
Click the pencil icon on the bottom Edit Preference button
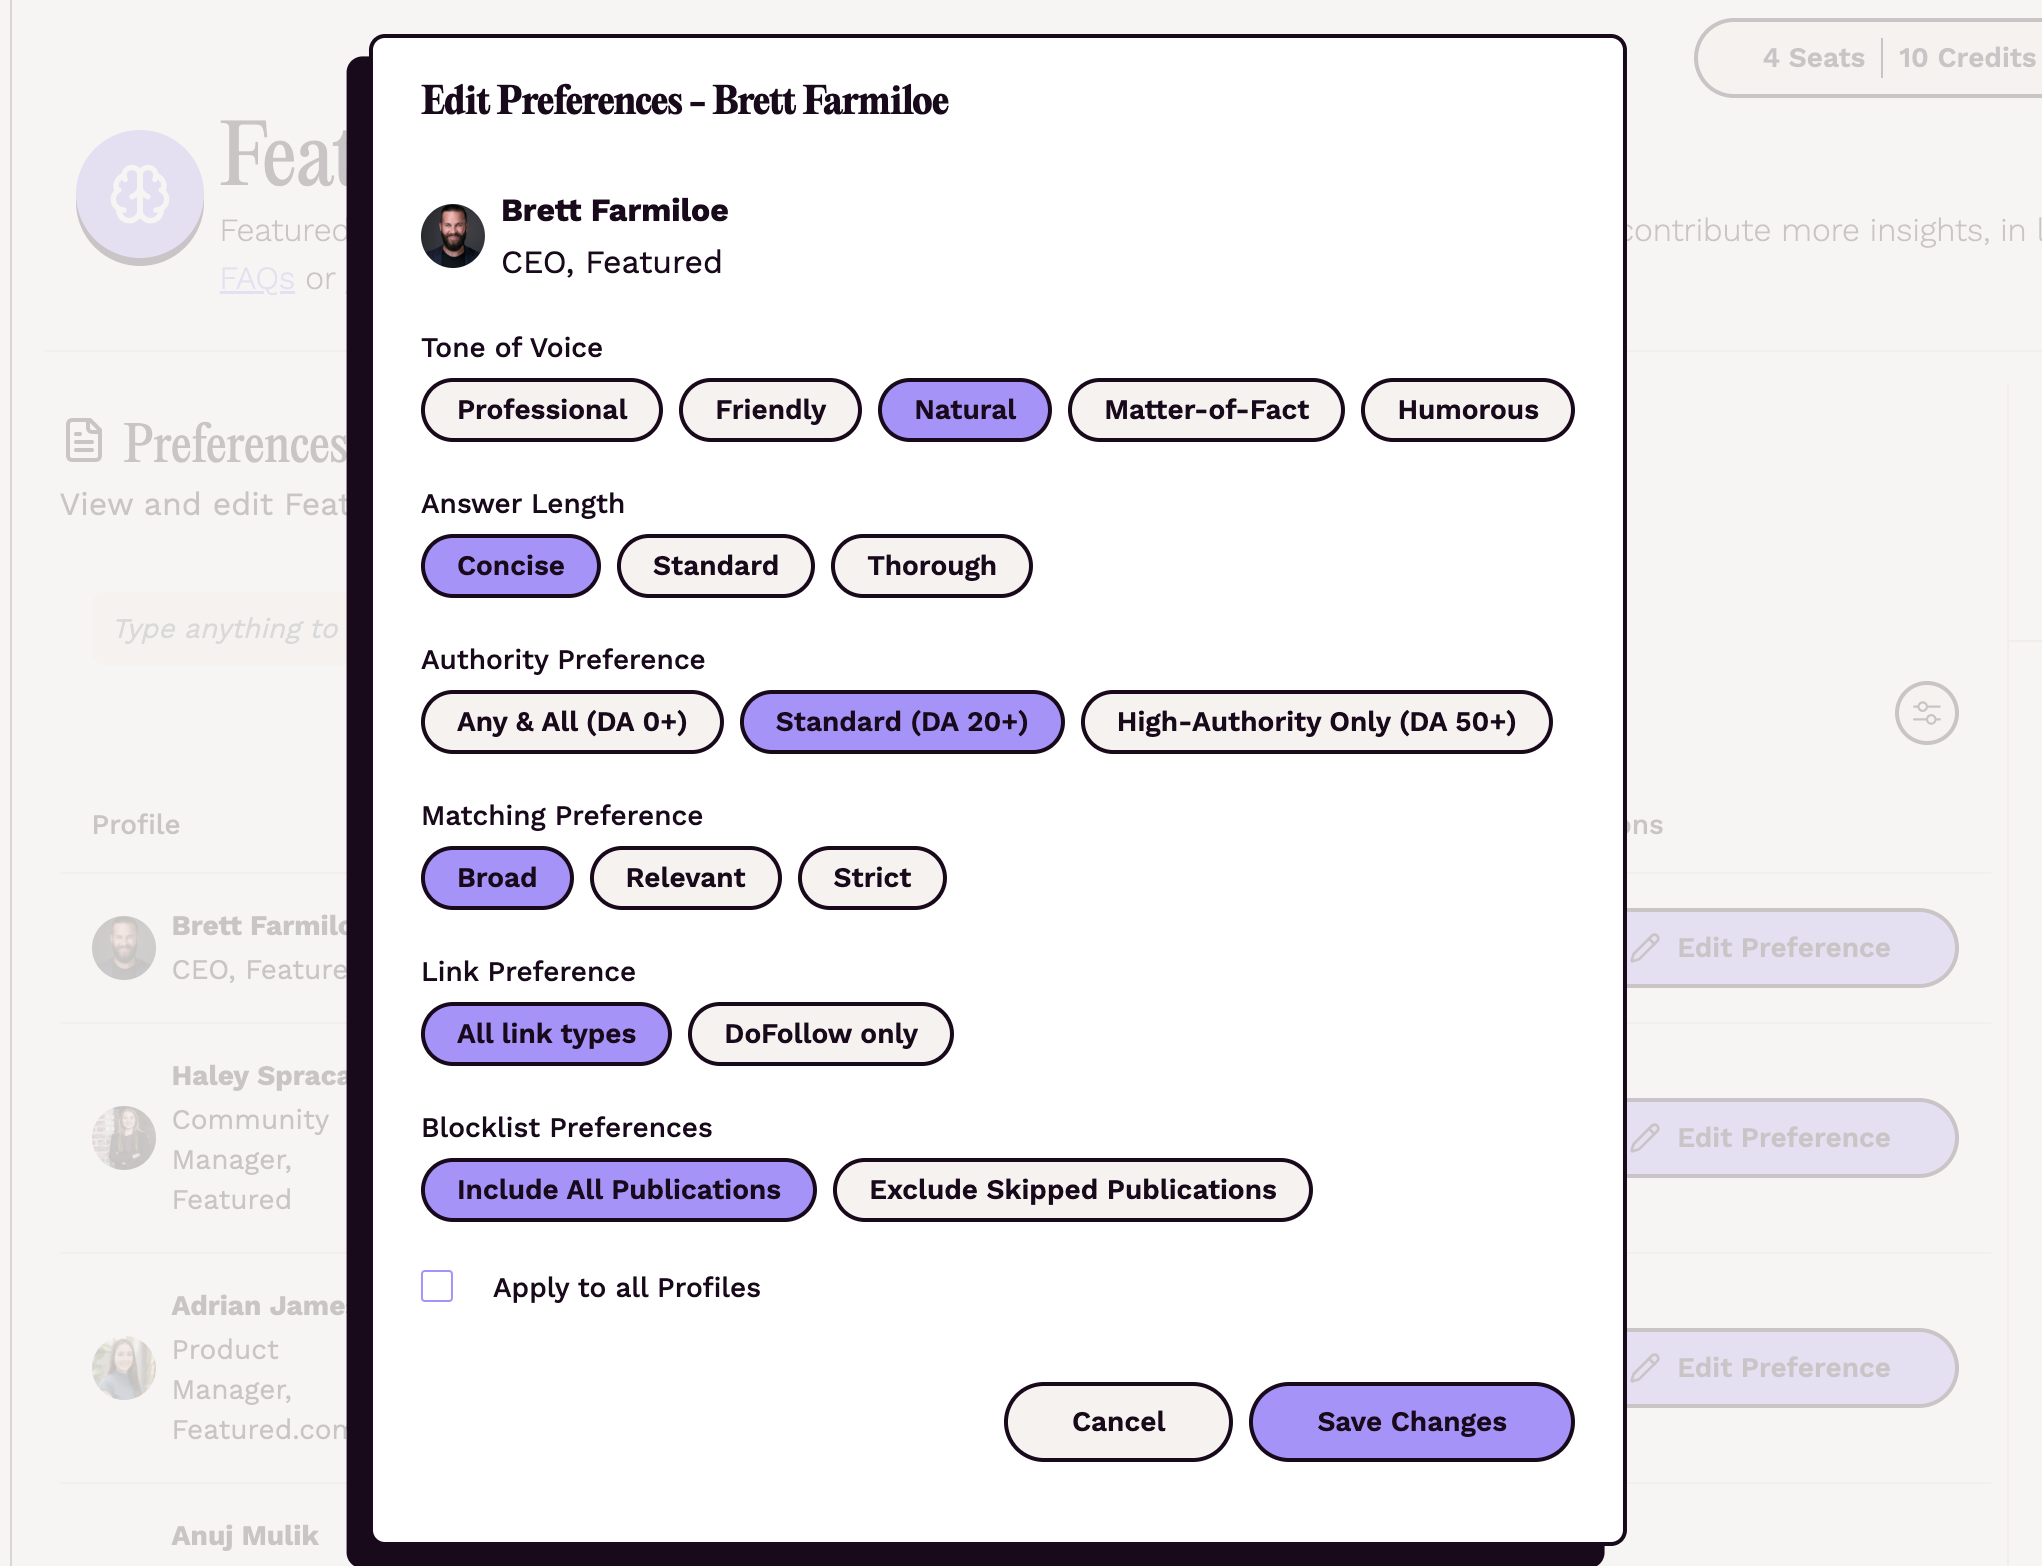click(1649, 1367)
